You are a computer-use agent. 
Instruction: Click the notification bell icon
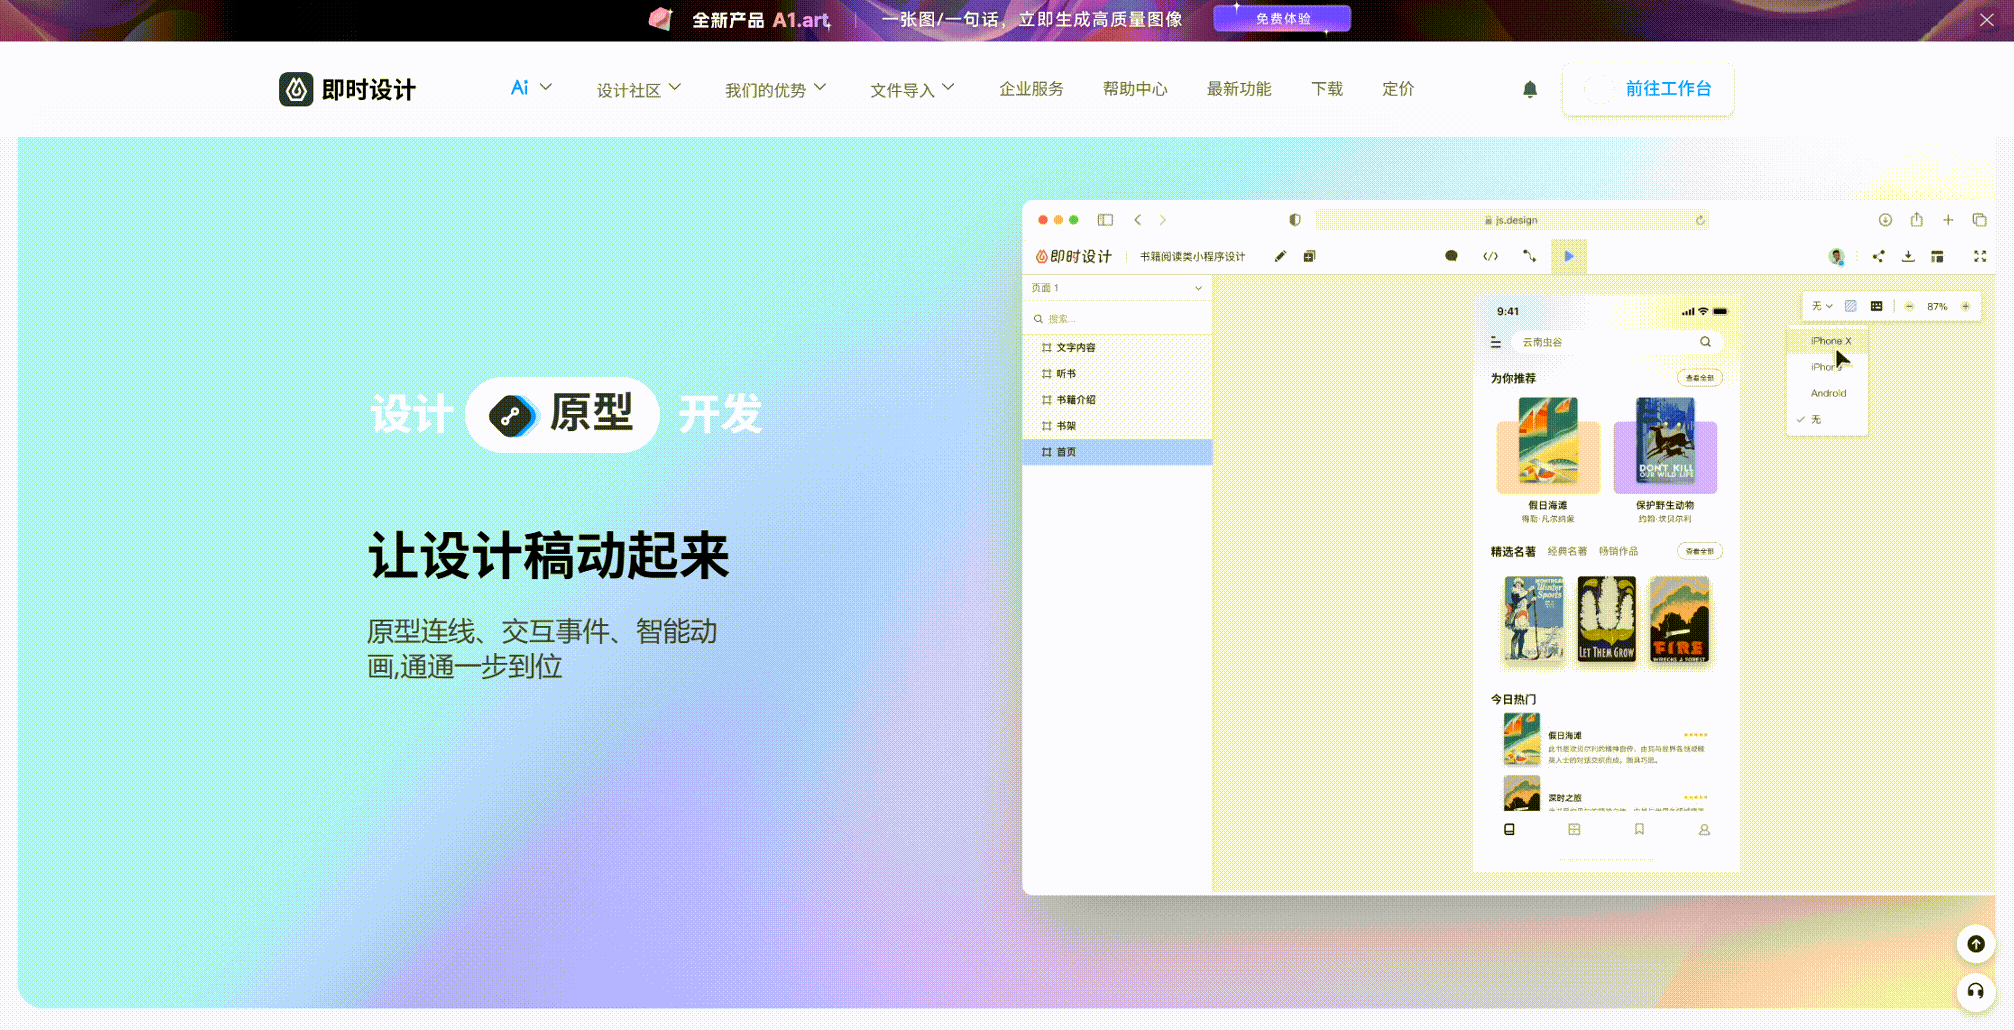(x=1529, y=90)
